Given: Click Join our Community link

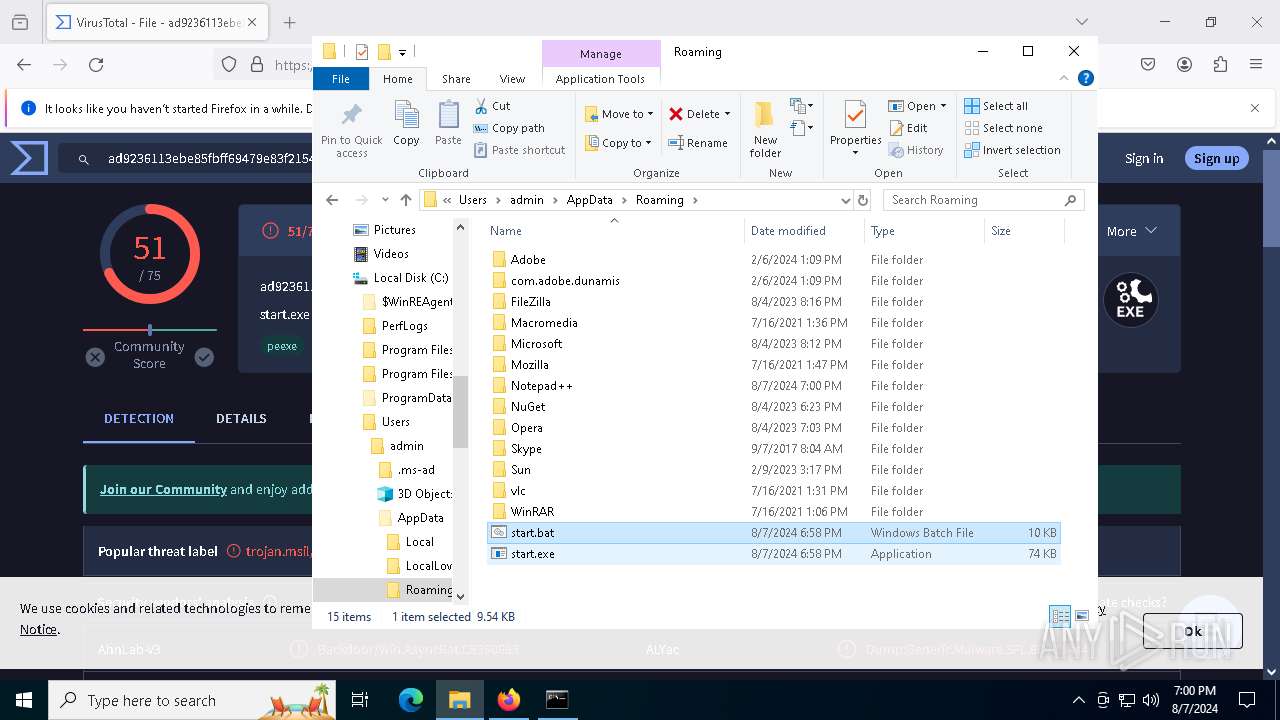Looking at the screenshot, I should (x=163, y=489).
